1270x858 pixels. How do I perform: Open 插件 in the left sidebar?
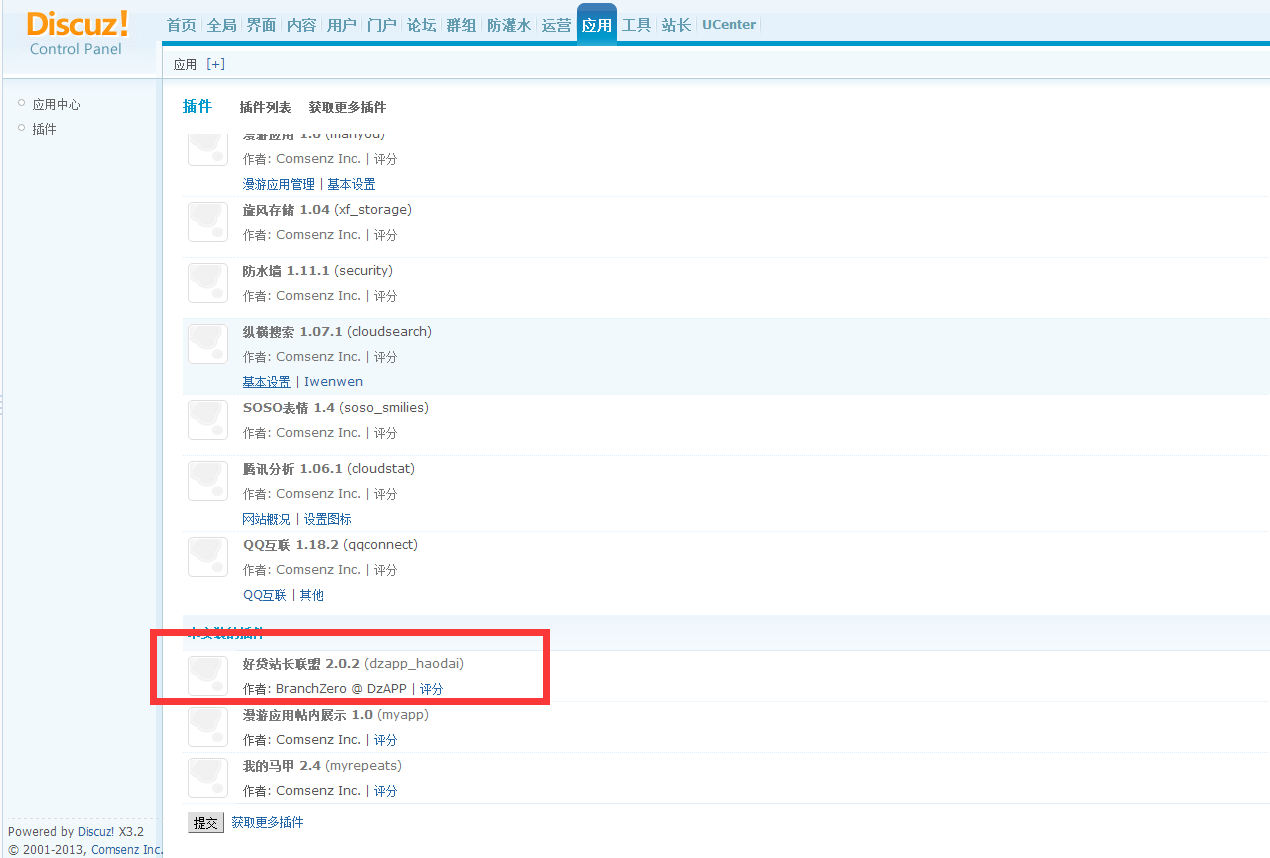(44, 129)
